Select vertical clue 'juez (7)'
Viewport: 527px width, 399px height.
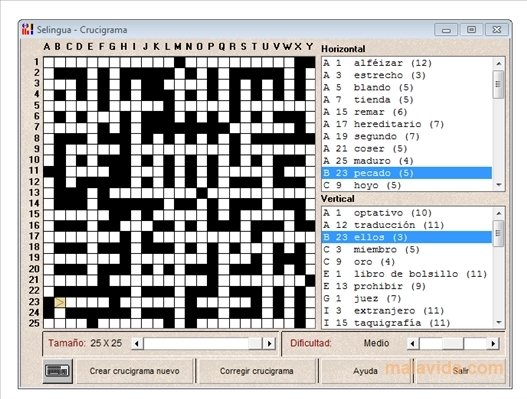[407, 298]
